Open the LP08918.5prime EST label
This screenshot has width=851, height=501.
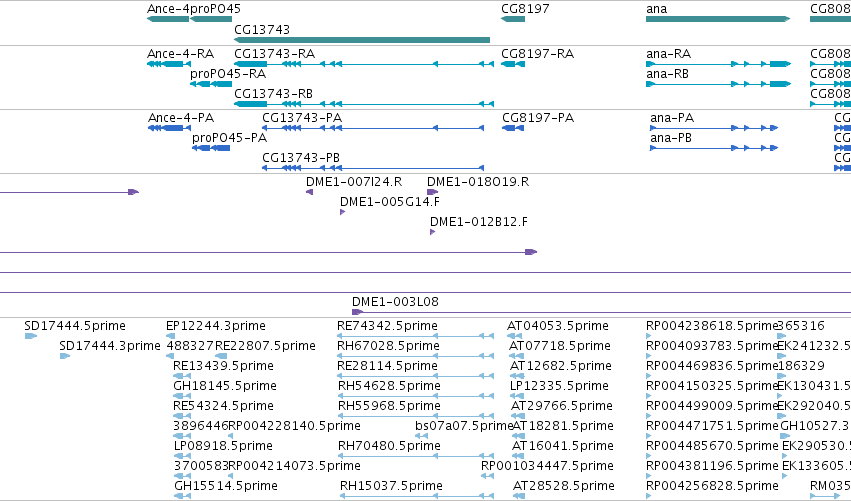(x=223, y=446)
